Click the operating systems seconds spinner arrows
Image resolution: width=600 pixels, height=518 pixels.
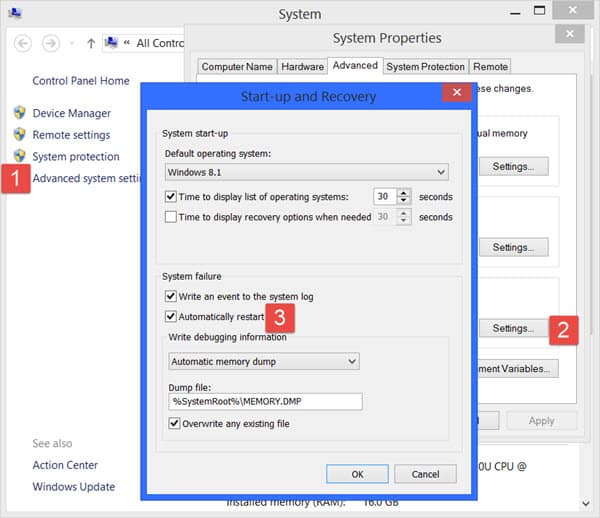coord(404,197)
